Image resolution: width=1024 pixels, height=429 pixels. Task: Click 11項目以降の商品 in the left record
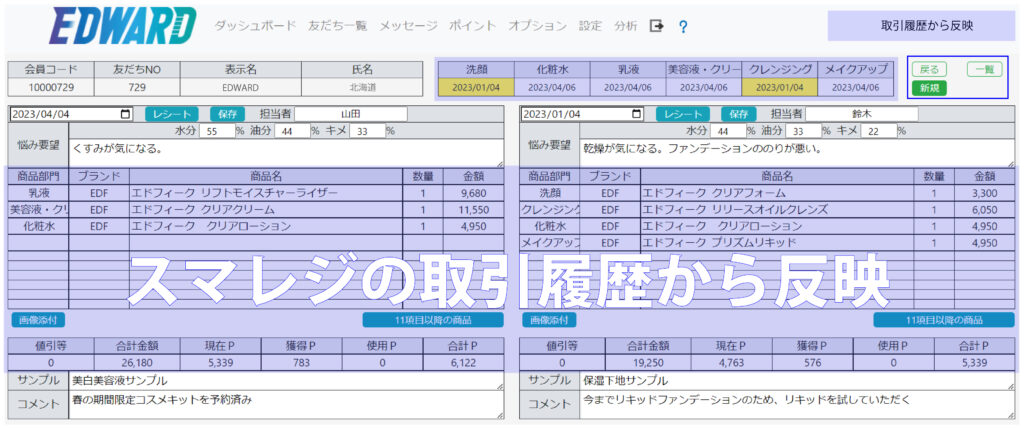point(433,320)
